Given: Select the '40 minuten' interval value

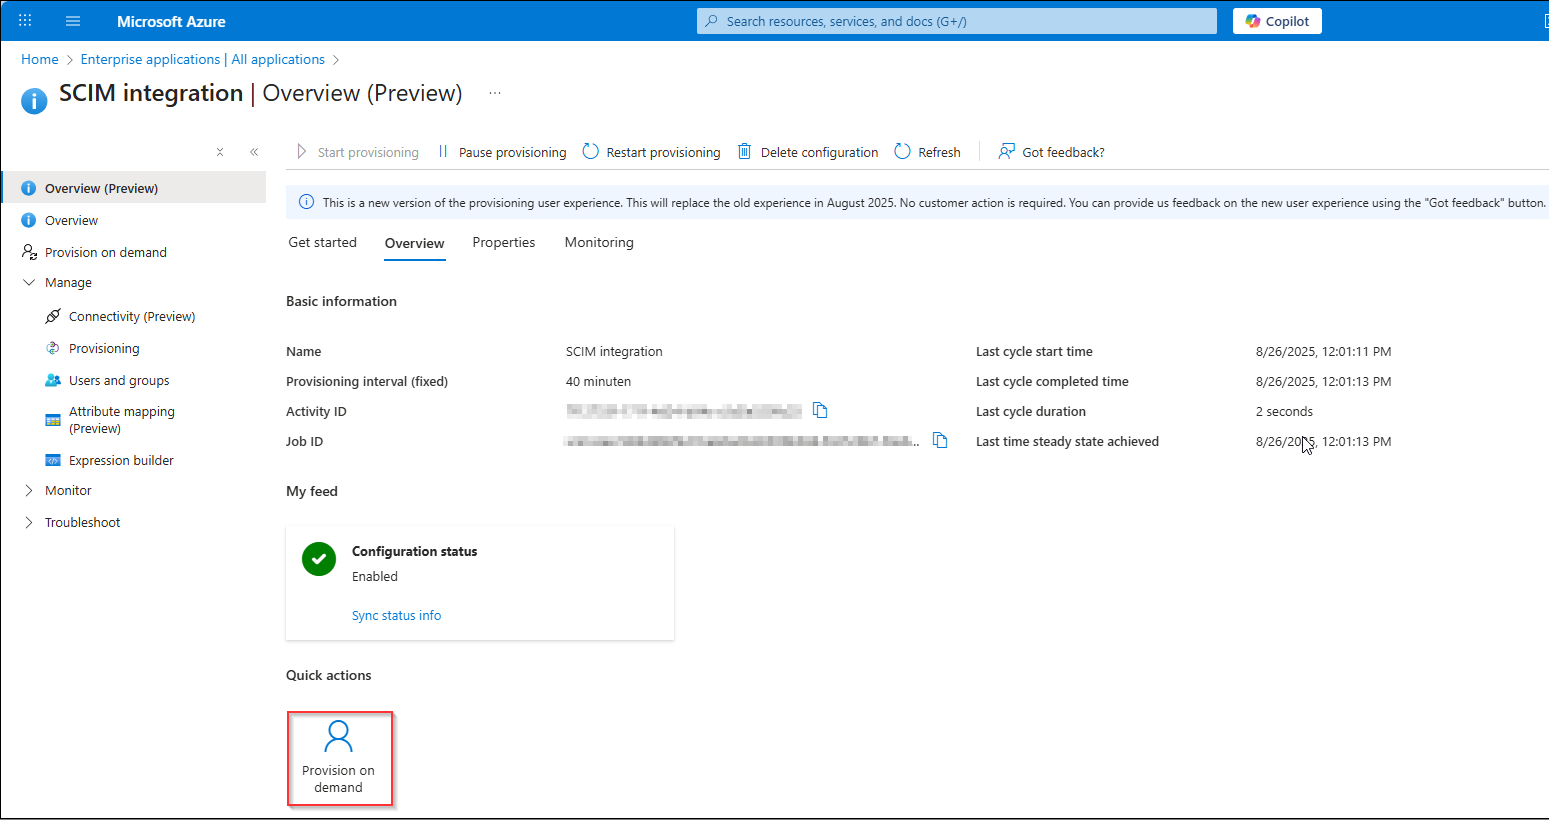Looking at the screenshot, I should pos(598,381).
